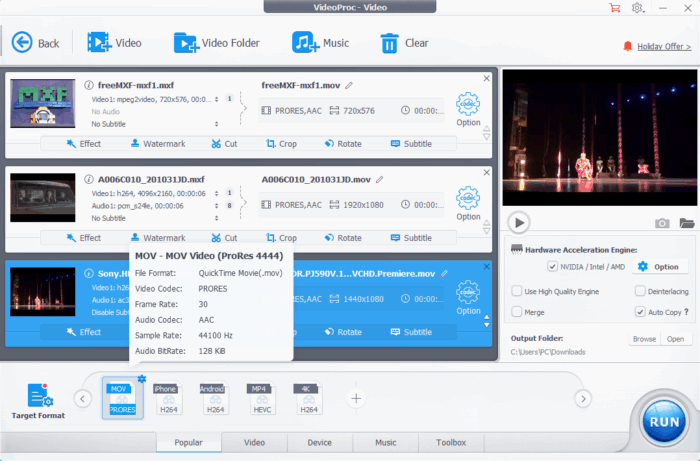Cut the freeMXF-mxf1.mxf video

(x=224, y=144)
